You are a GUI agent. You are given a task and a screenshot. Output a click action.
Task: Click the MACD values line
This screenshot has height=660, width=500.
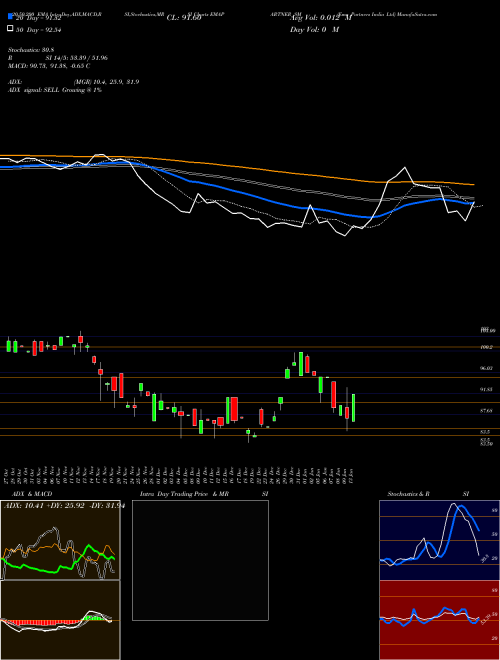[x=49, y=66]
